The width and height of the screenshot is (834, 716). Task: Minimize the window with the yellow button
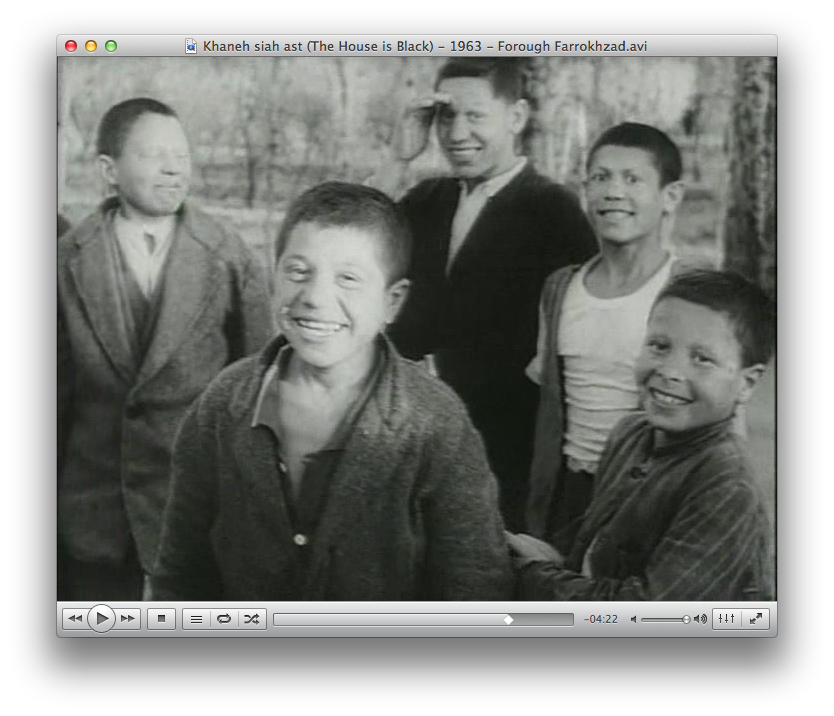91,46
